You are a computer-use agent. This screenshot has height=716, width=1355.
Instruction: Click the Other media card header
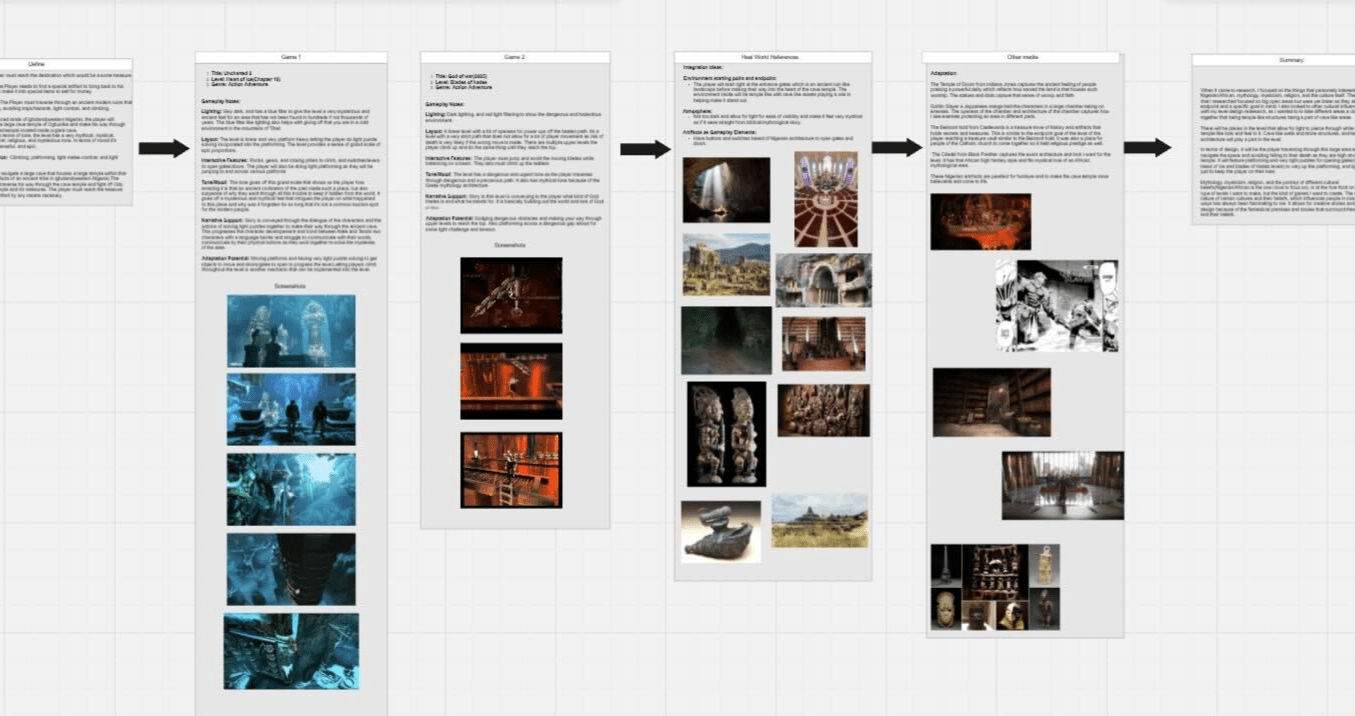tap(1022, 58)
